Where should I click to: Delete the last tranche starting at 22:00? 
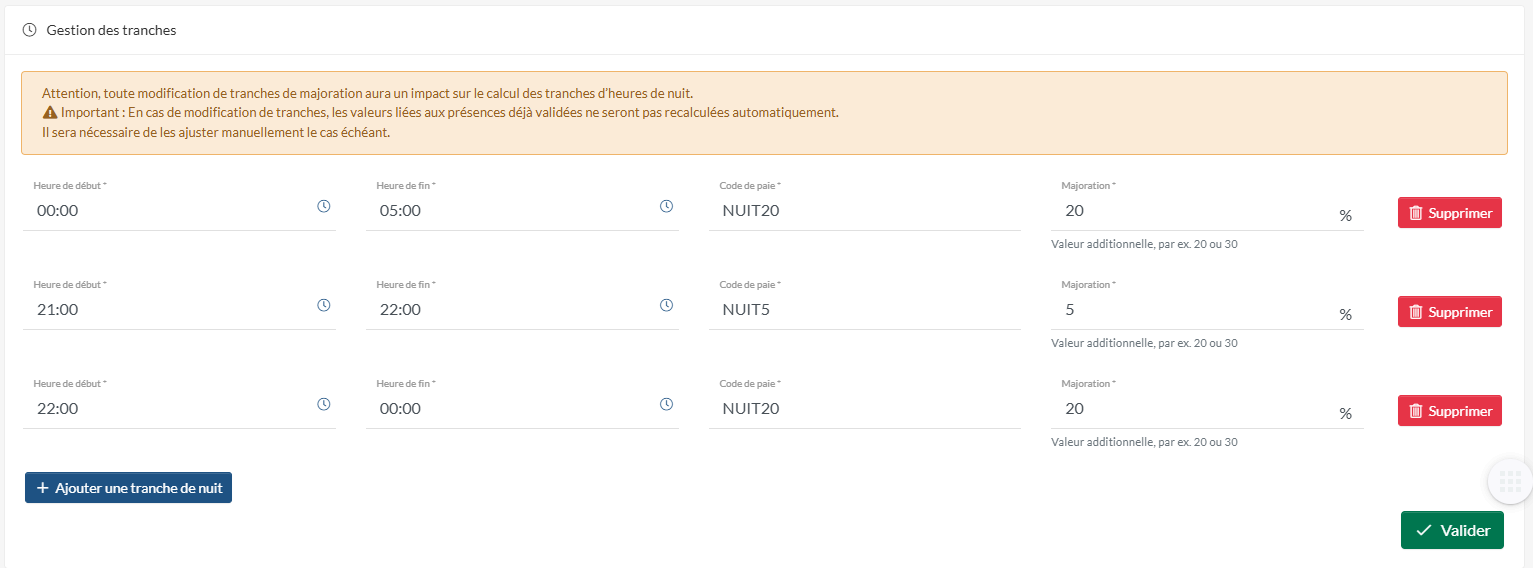pyautogui.click(x=1449, y=411)
